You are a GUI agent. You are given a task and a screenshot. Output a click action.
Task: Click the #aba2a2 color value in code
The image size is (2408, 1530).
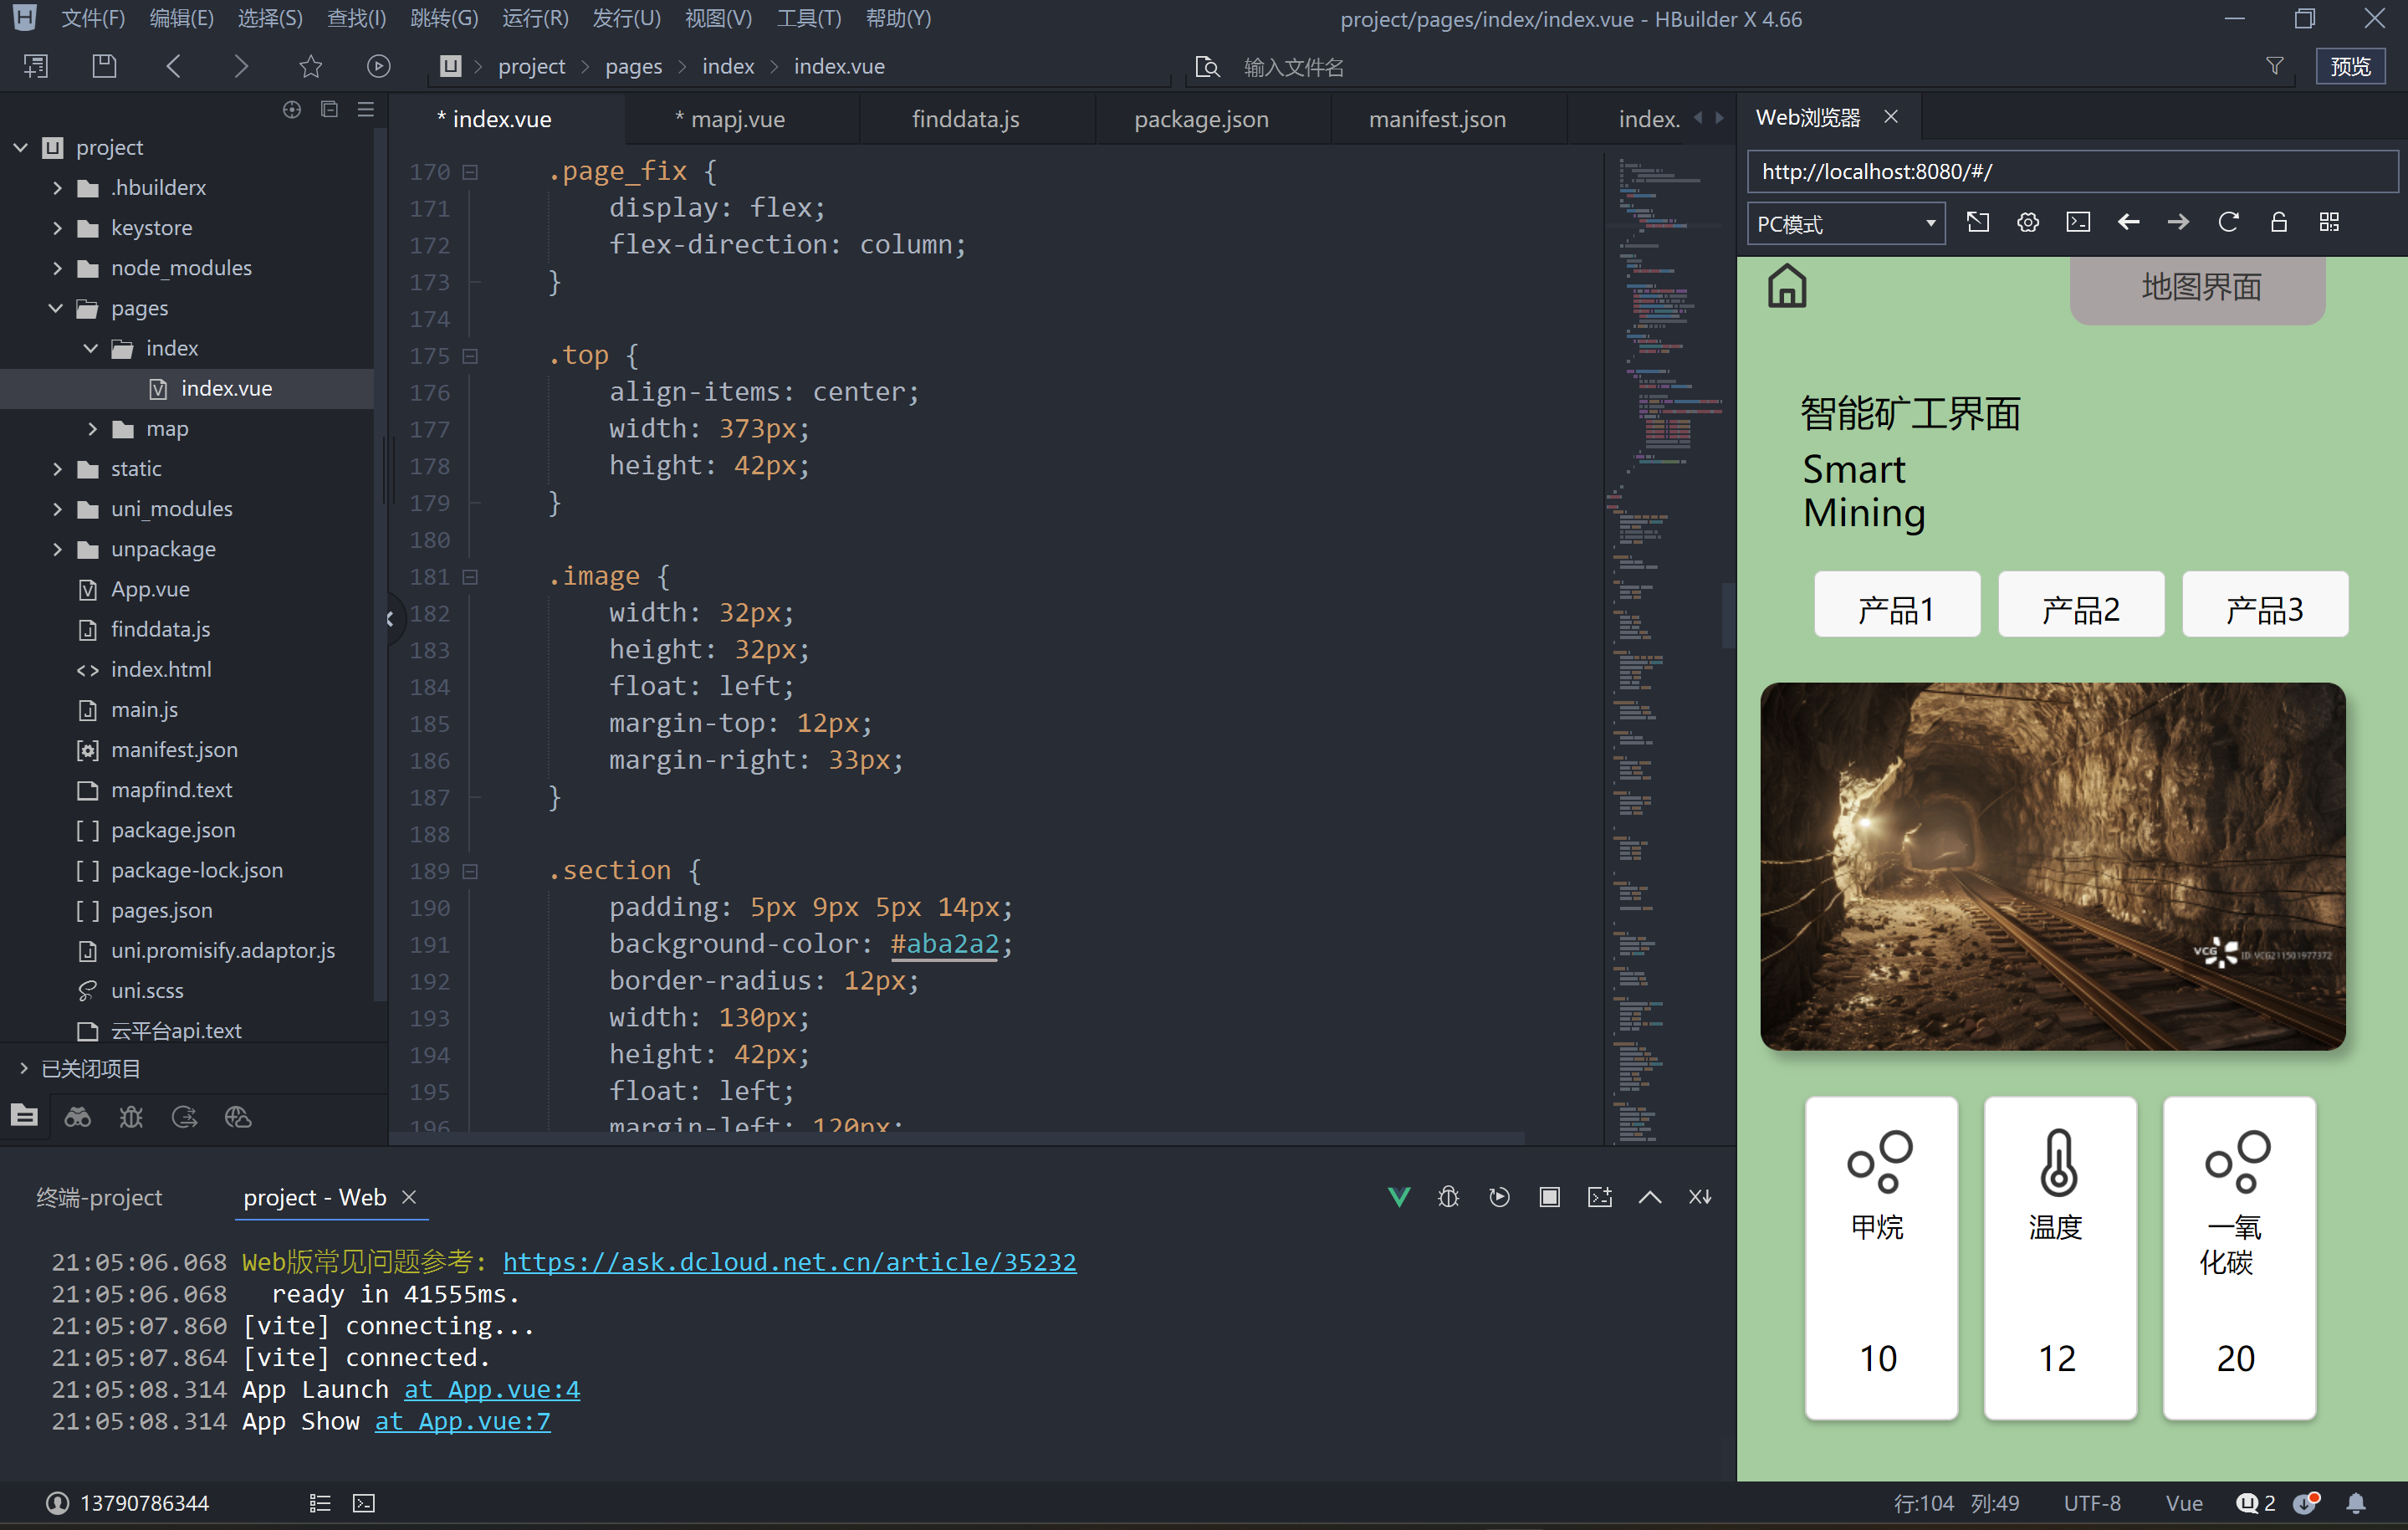click(944, 944)
